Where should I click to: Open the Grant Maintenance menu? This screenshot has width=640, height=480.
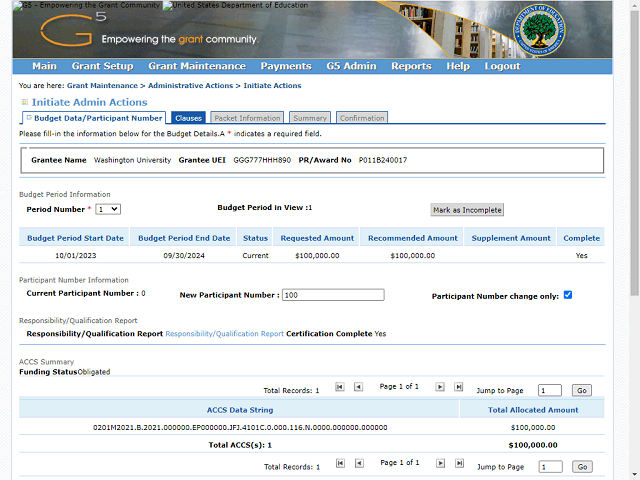196,66
